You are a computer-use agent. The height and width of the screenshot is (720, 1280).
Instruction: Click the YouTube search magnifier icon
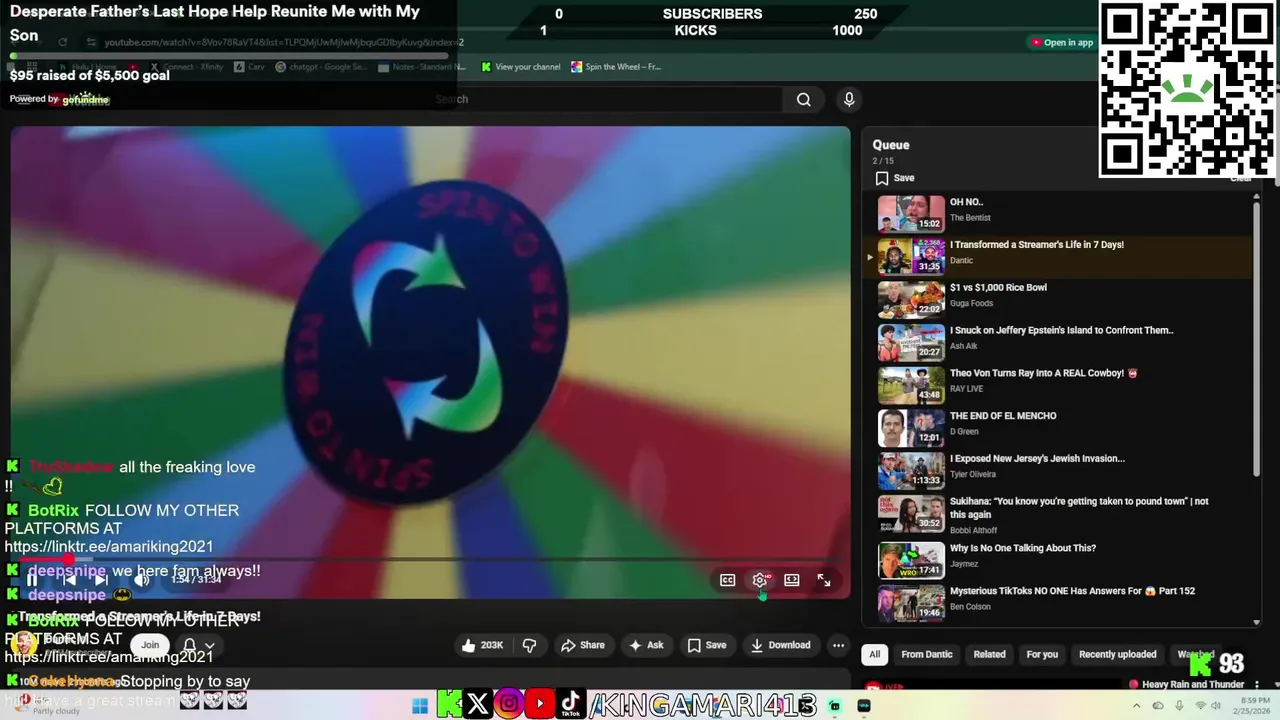(x=803, y=99)
